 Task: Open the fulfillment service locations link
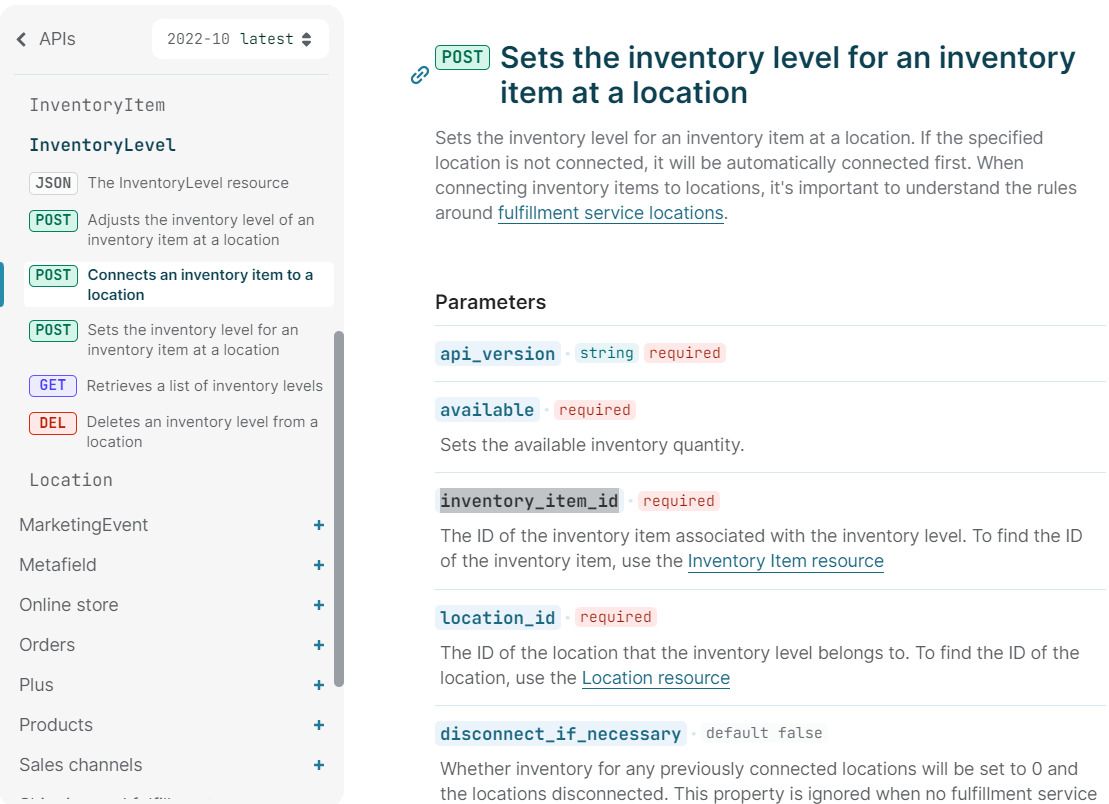610,213
